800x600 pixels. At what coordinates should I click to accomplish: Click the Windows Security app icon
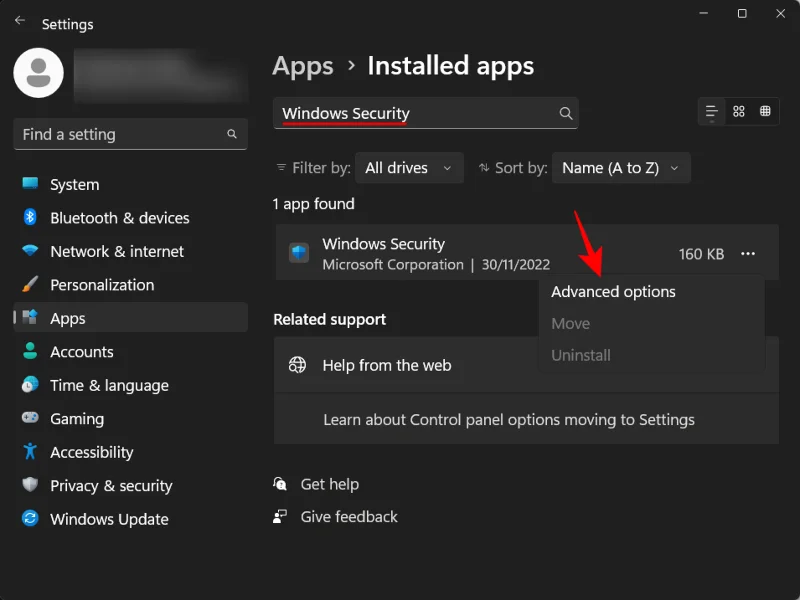pos(297,253)
